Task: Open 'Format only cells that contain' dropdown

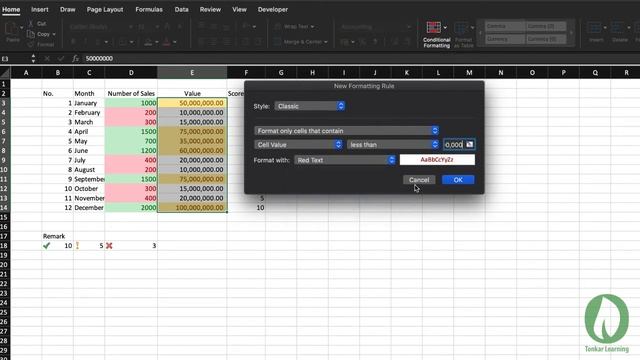Action: [x=347, y=131]
